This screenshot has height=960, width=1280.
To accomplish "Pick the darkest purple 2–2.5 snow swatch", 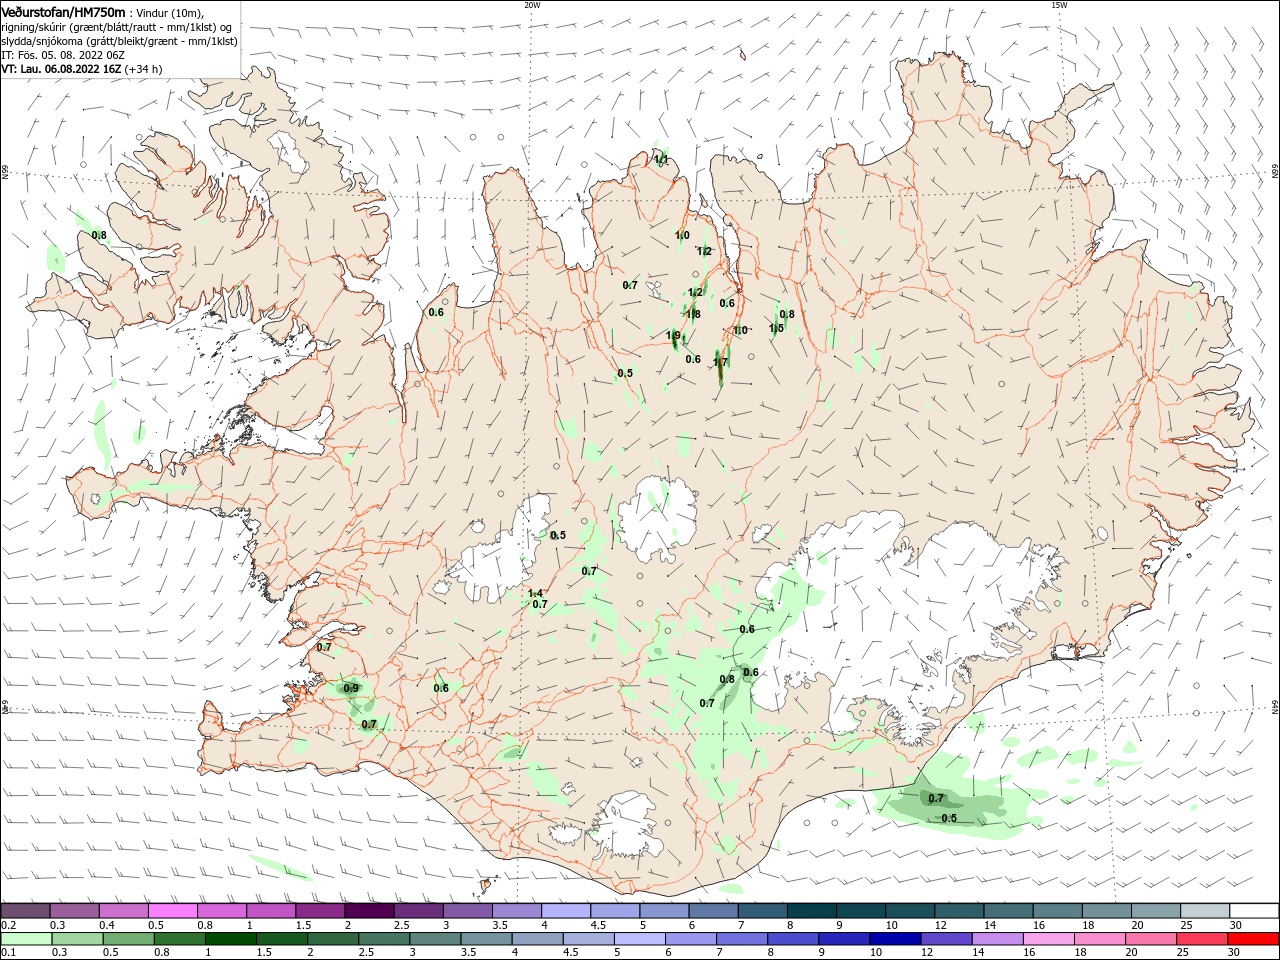I will point(369,911).
